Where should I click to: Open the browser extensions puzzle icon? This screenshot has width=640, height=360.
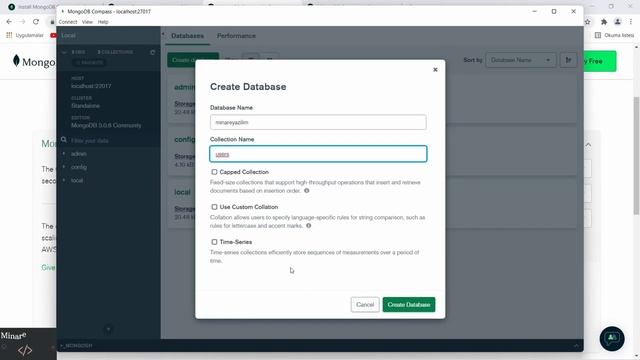[604, 22]
